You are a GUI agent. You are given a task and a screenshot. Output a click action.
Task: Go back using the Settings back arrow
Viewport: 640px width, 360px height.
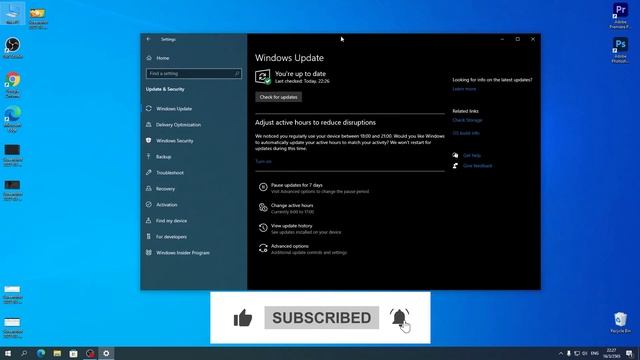pyautogui.click(x=149, y=39)
